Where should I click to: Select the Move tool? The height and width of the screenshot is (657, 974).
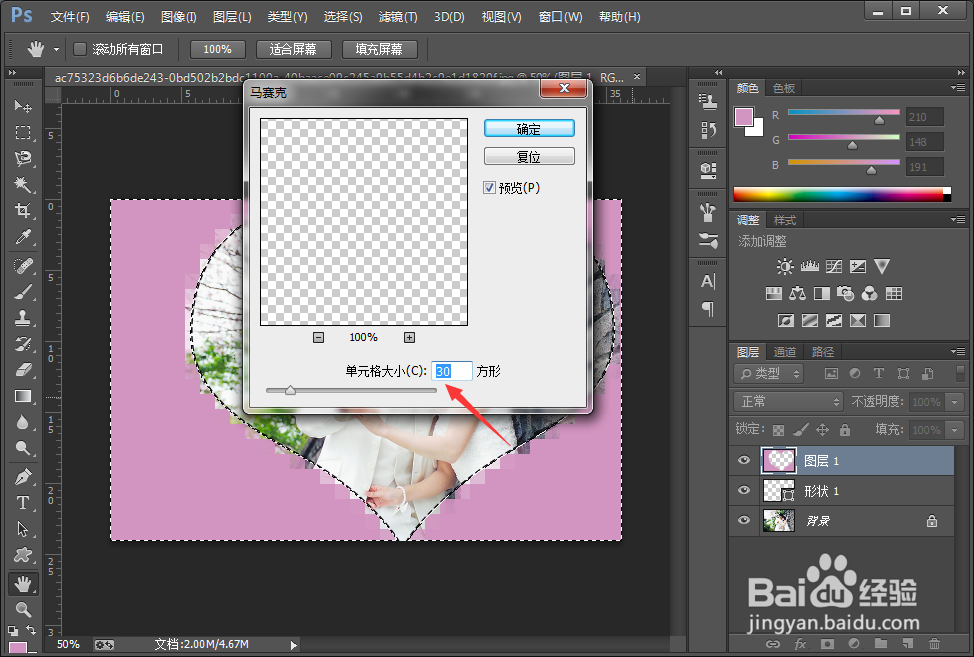(x=23, y=106)
